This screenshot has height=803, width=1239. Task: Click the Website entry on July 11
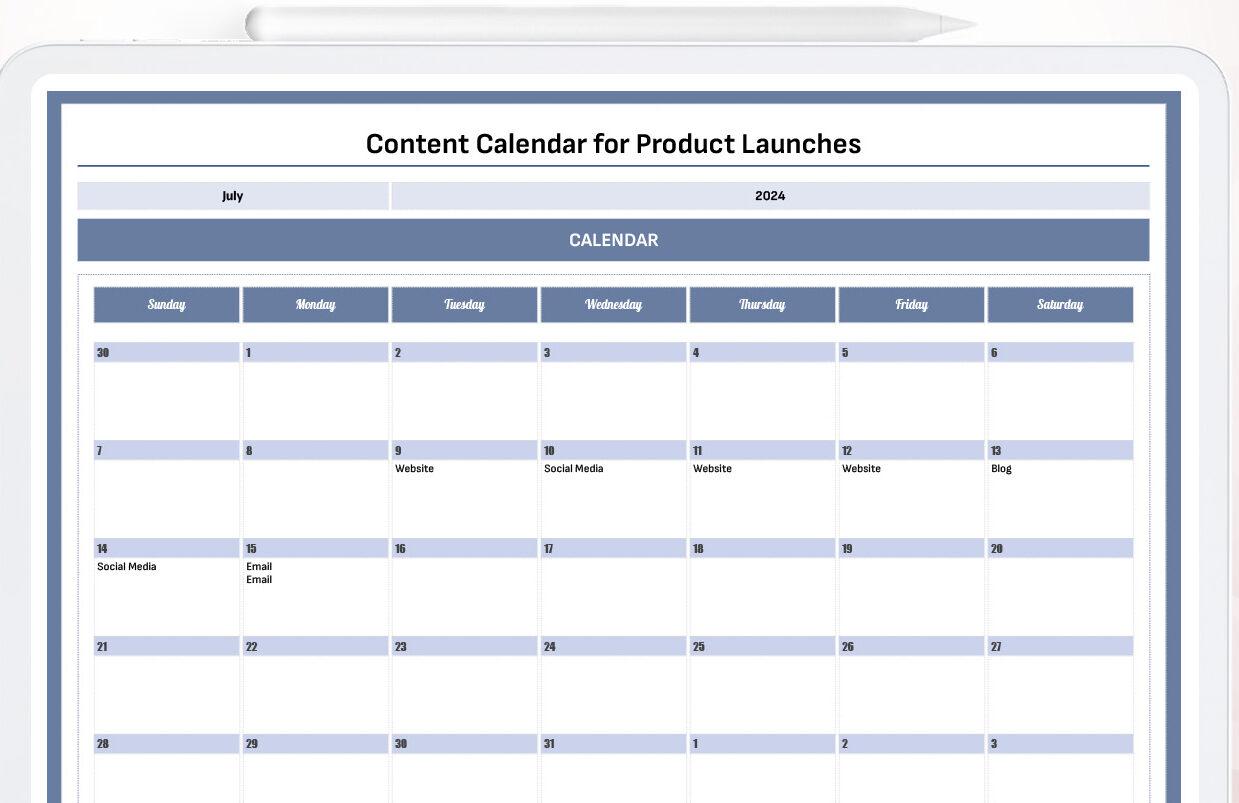pos(712,469)
